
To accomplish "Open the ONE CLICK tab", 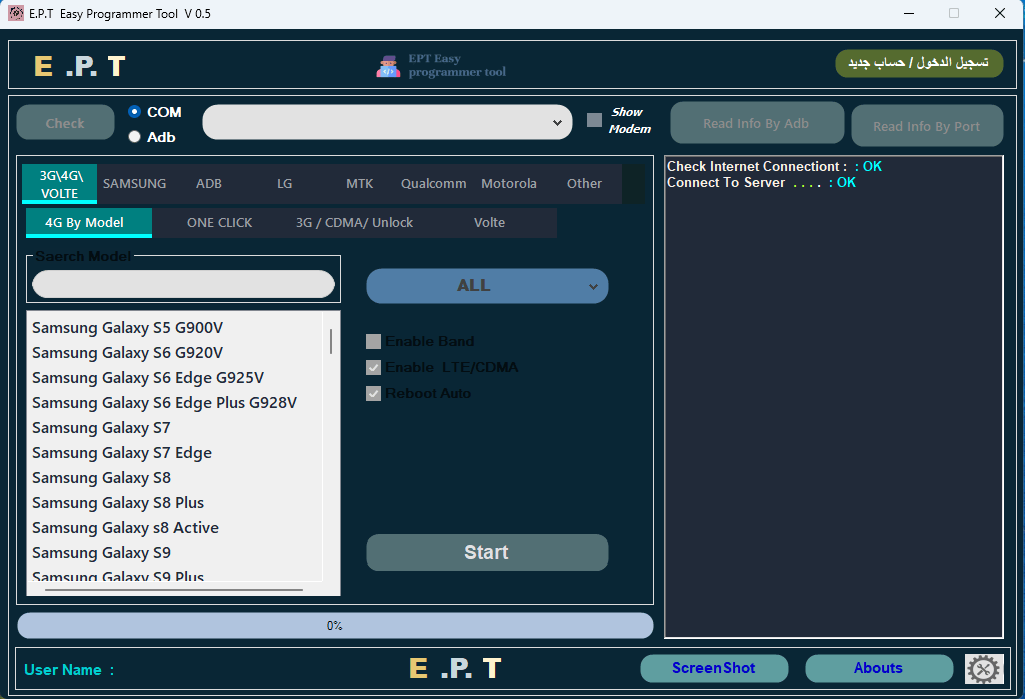I will click(219, 222).
